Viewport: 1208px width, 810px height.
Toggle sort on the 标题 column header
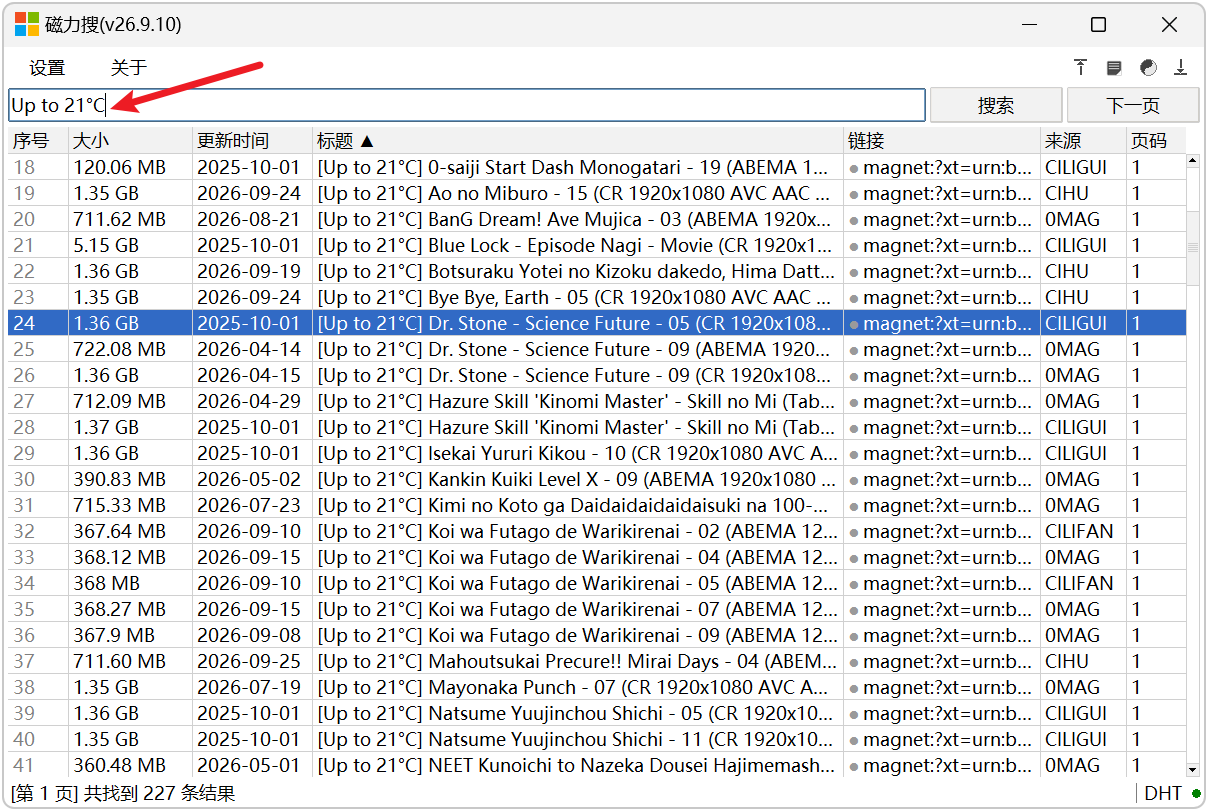(578, 141)
